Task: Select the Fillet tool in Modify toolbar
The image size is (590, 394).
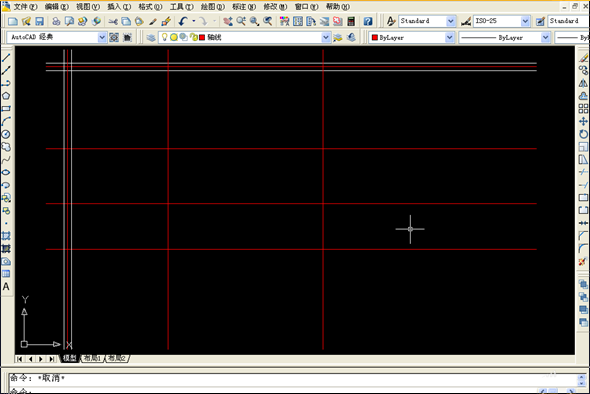Action: [x=583, y=248]
